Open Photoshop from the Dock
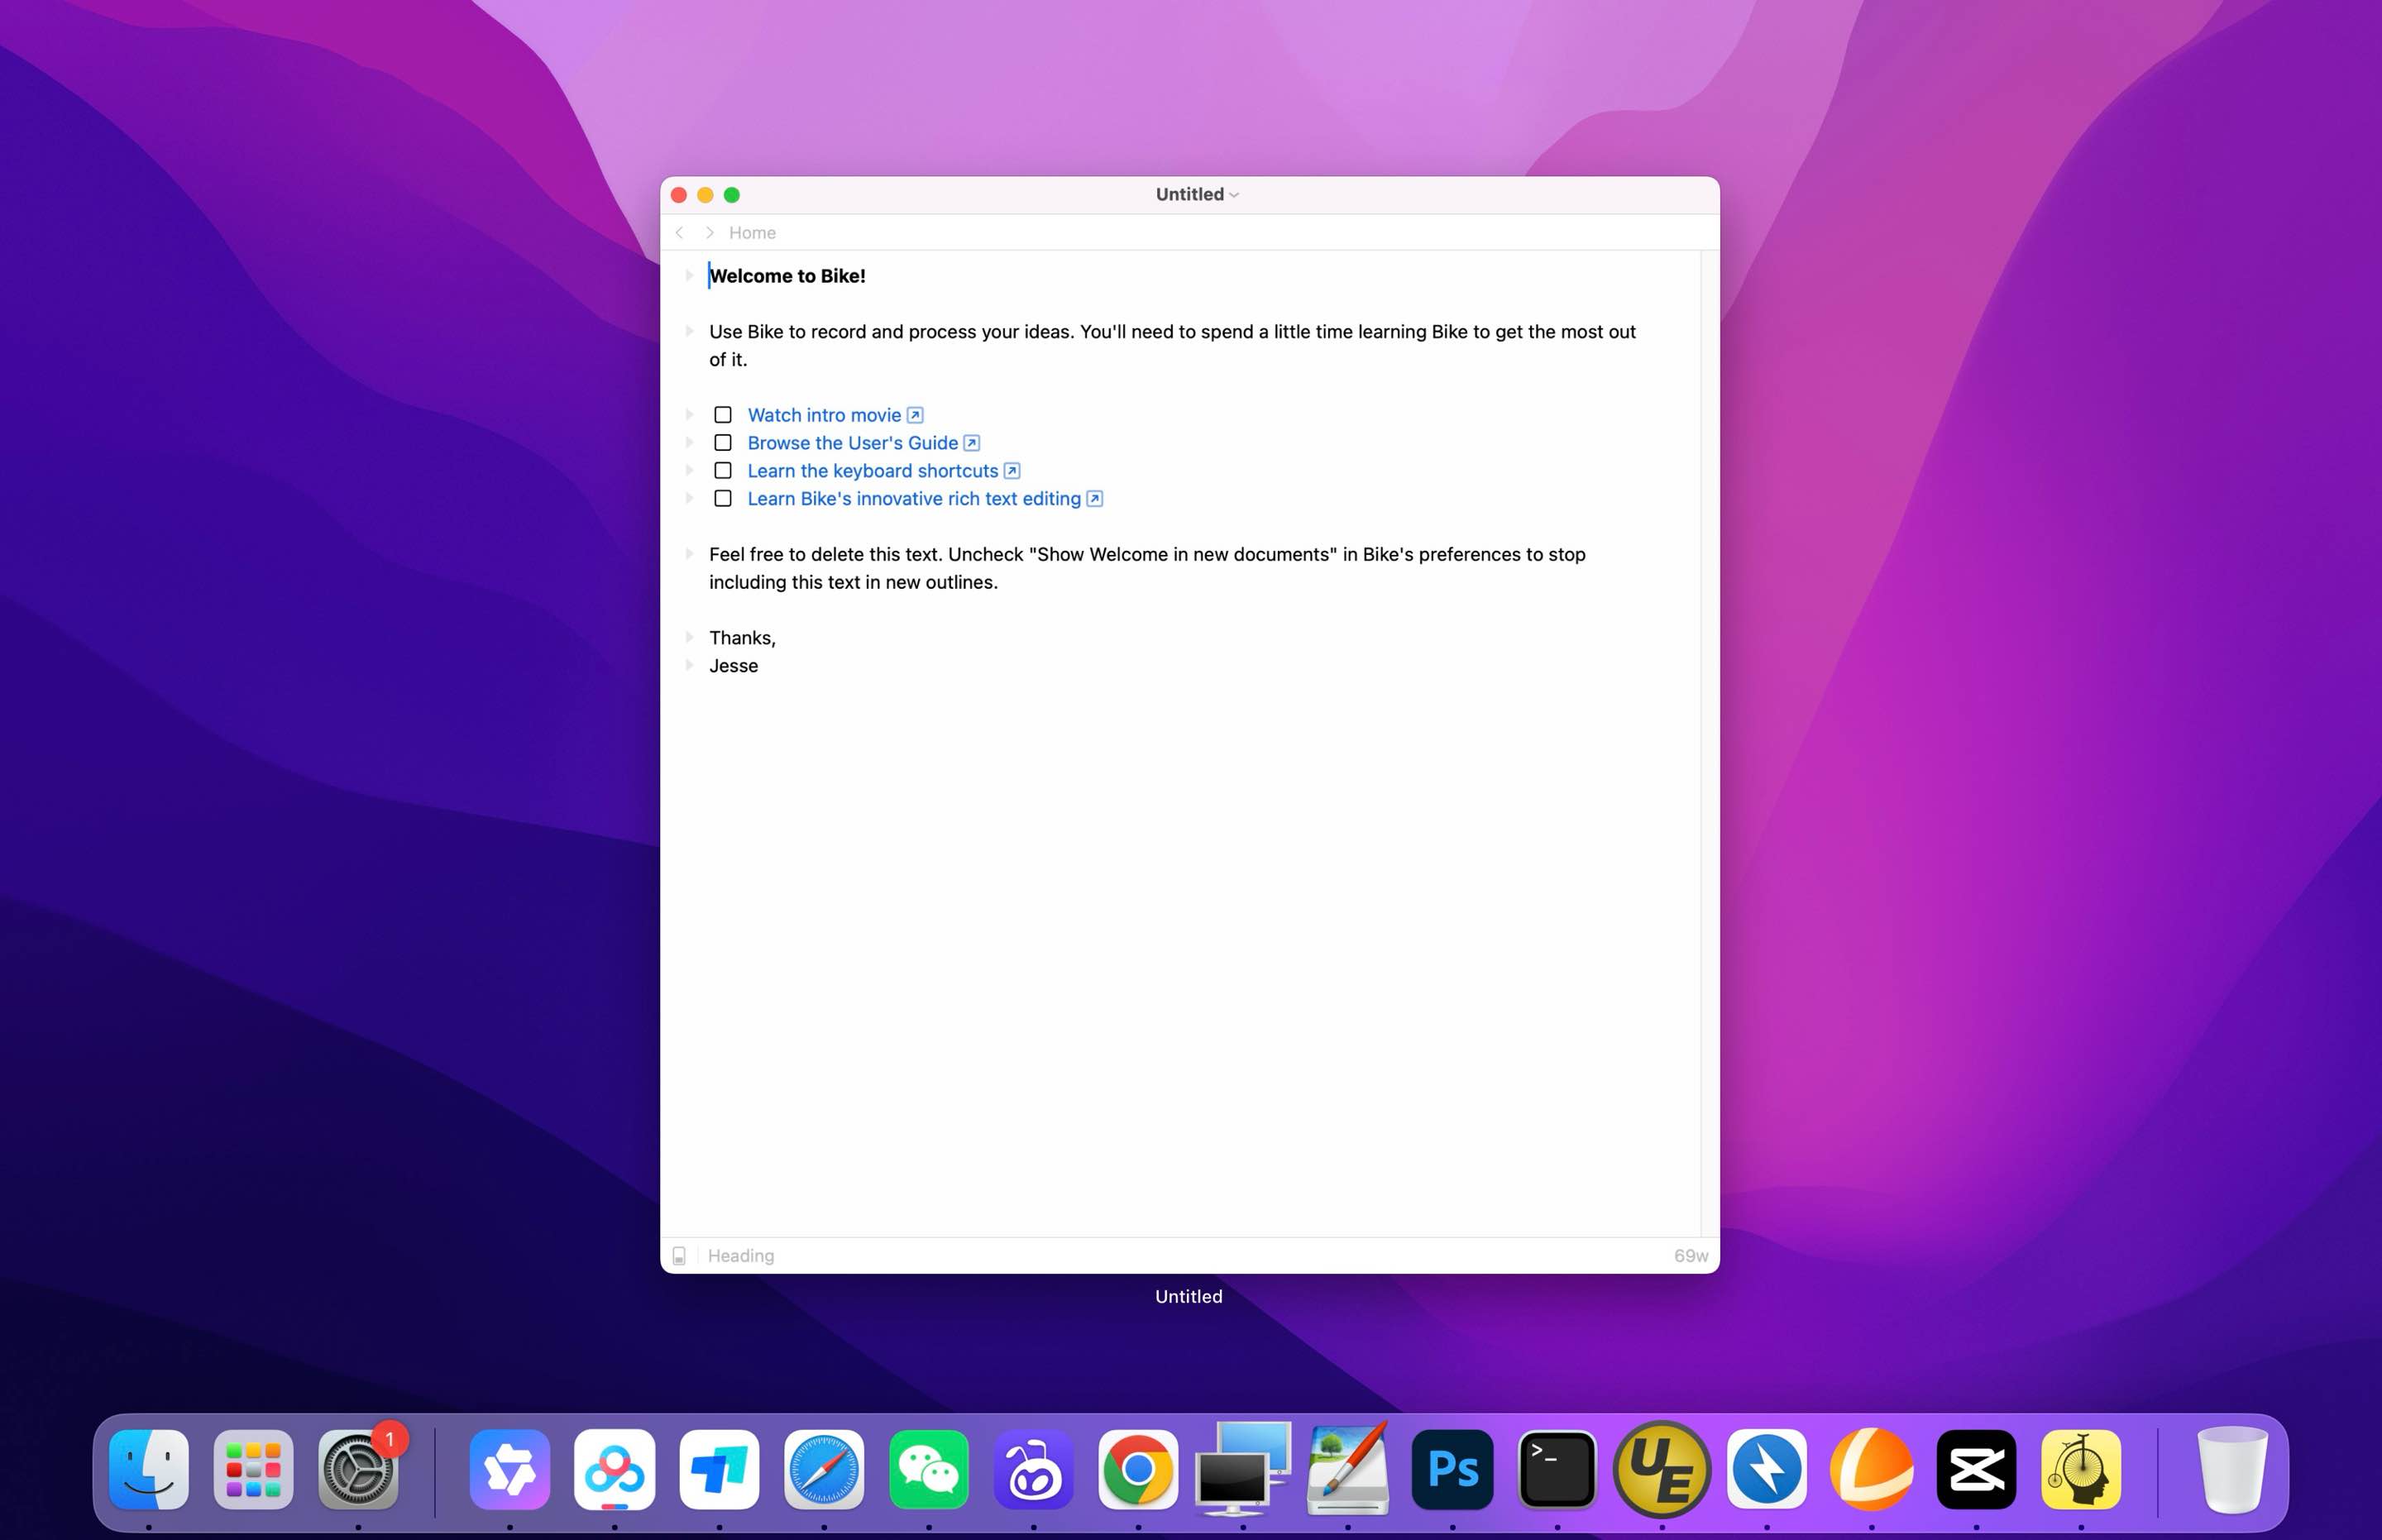Screen dimensions: 2382x1540 1452,1470
